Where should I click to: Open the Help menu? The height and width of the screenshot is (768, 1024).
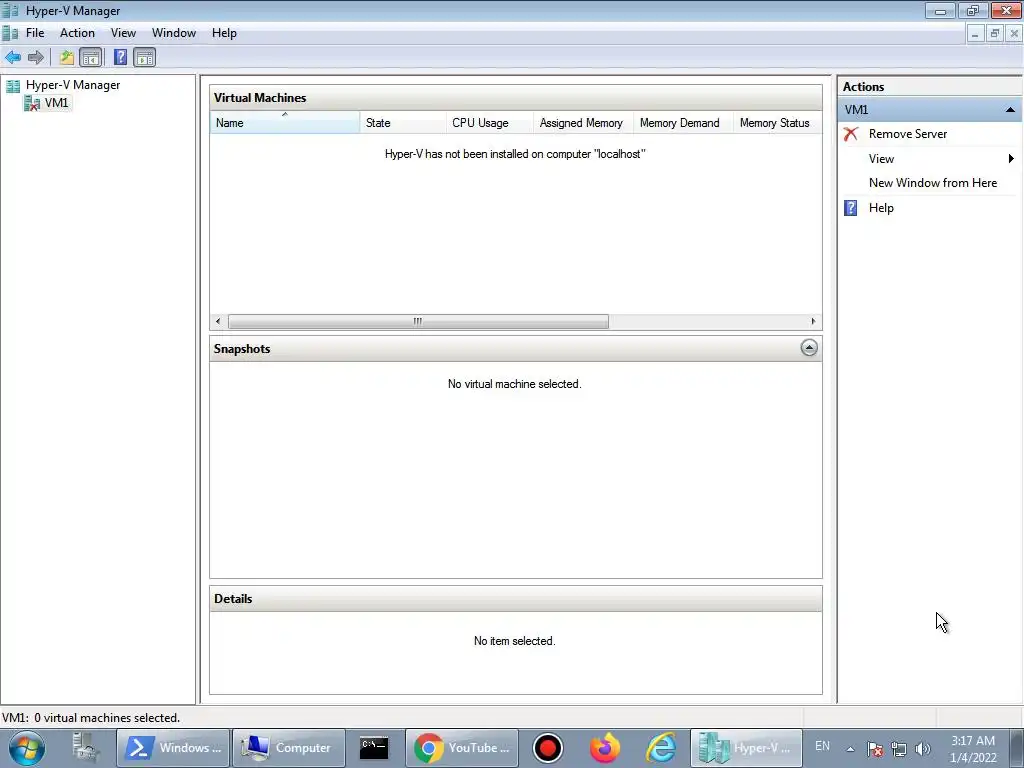coord(224,33)
